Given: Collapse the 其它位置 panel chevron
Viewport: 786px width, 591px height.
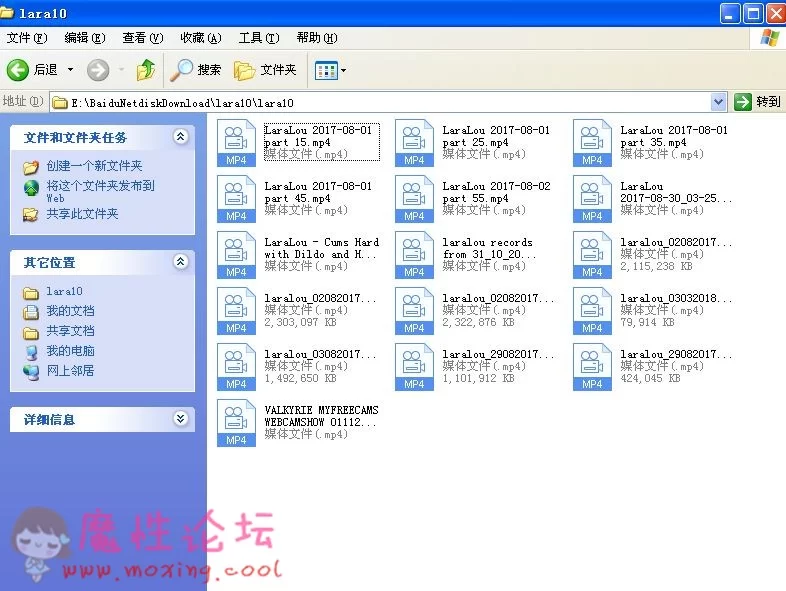Looking at the screenshot, I should click(x=180, y=261).
